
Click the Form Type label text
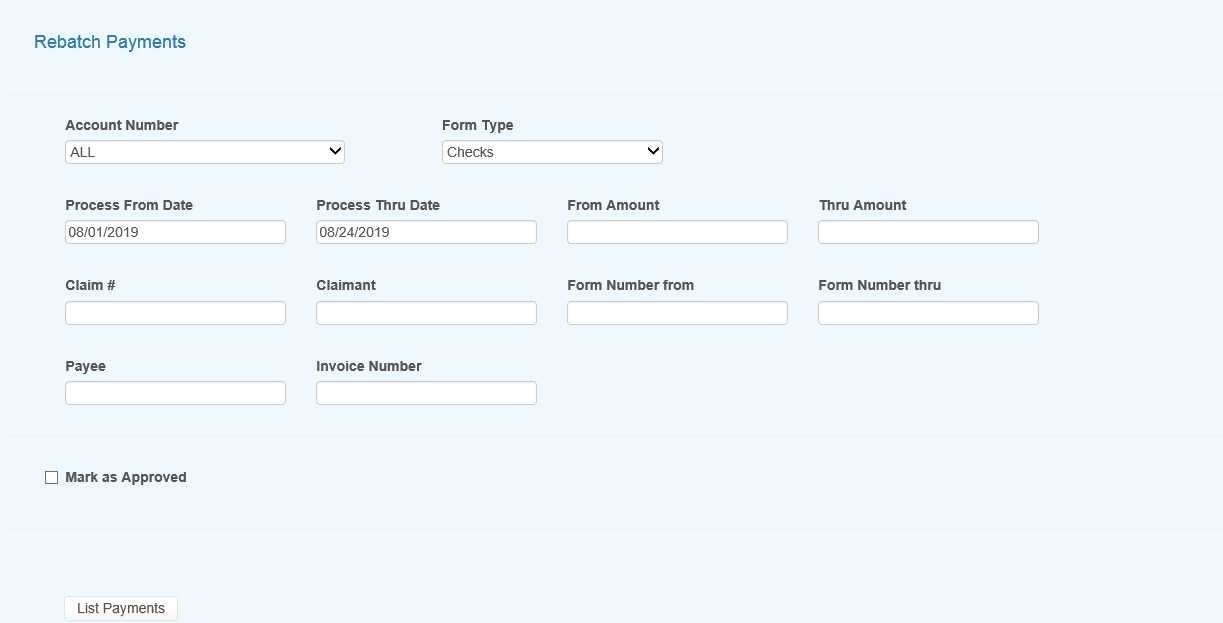(x=478, y=125)
